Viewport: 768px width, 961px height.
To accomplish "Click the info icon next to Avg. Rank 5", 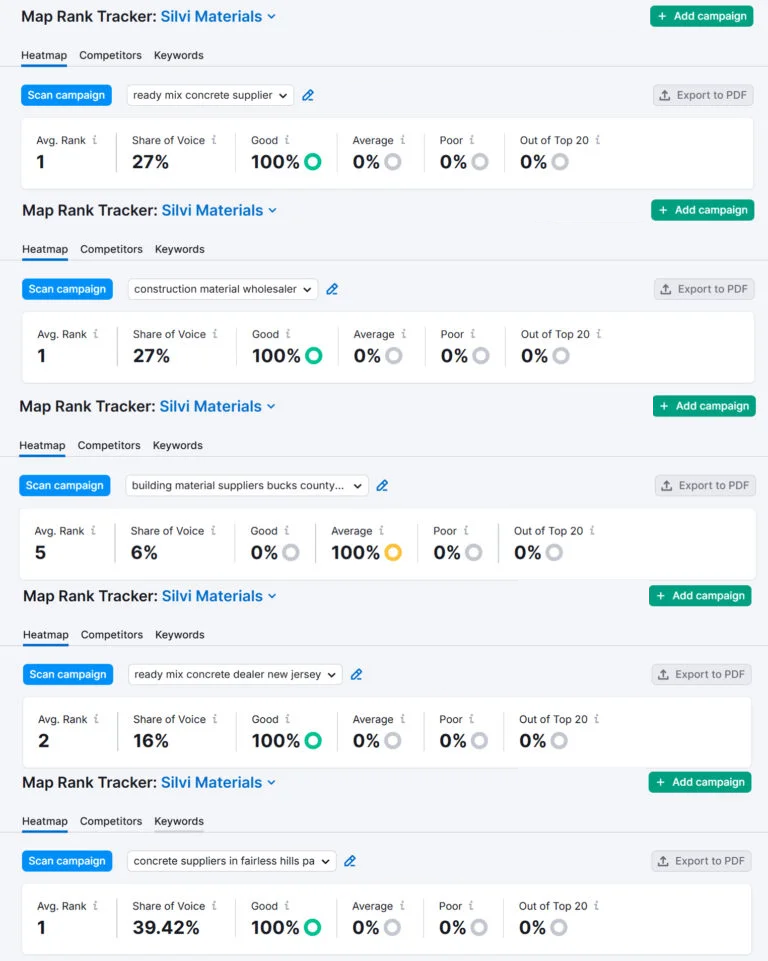I will 93,531.
